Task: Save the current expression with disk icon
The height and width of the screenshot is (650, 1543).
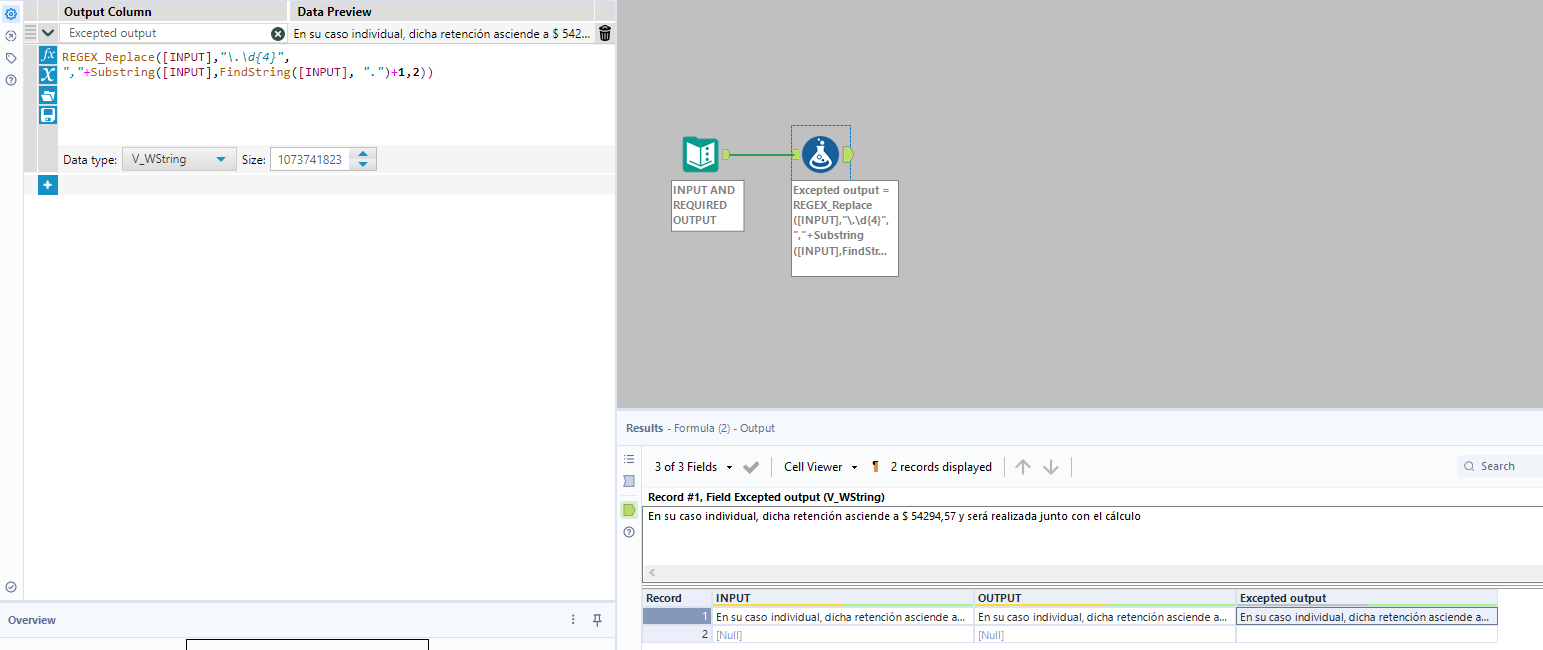Action: (47, 114)
